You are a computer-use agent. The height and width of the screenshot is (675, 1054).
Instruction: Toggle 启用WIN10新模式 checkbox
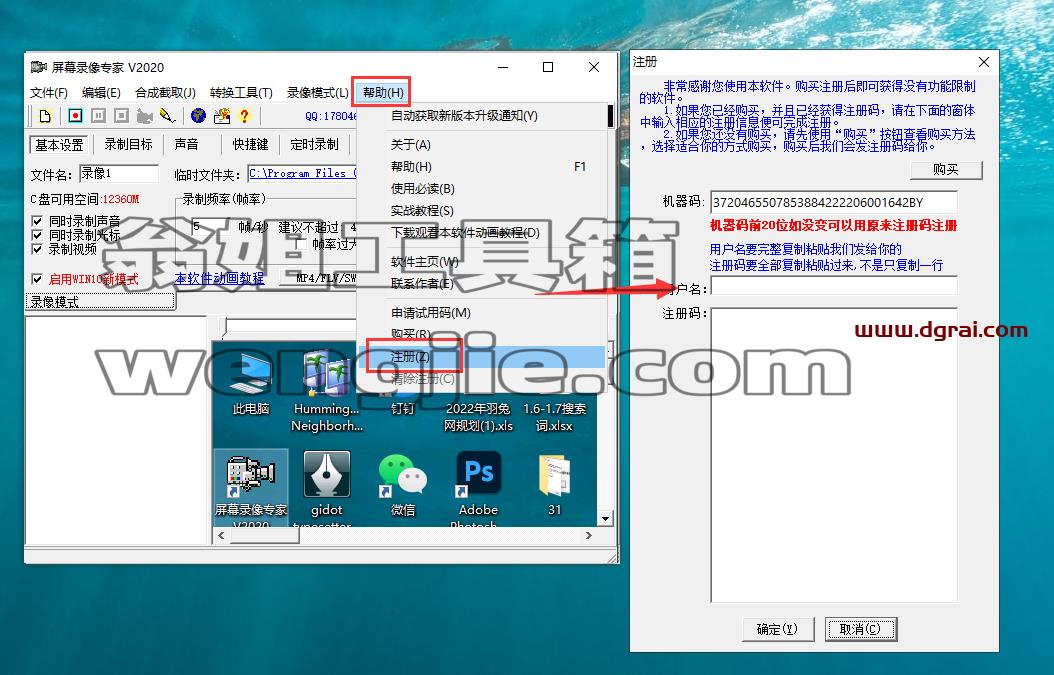[37, 278]
